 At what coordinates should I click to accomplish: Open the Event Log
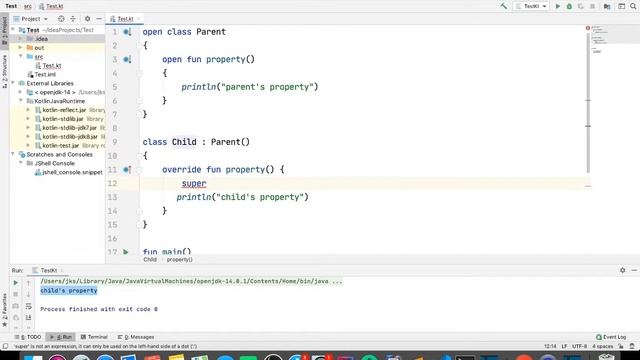pyautogui.click(x=611, y=337)
